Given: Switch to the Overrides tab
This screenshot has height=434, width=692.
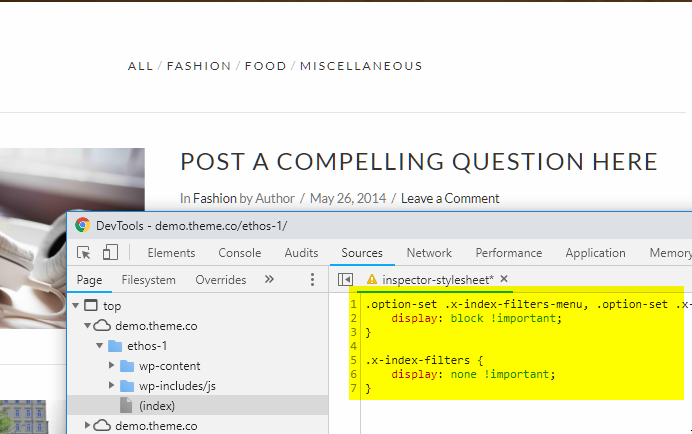Looking at the screenshot, I should point(221,280).
